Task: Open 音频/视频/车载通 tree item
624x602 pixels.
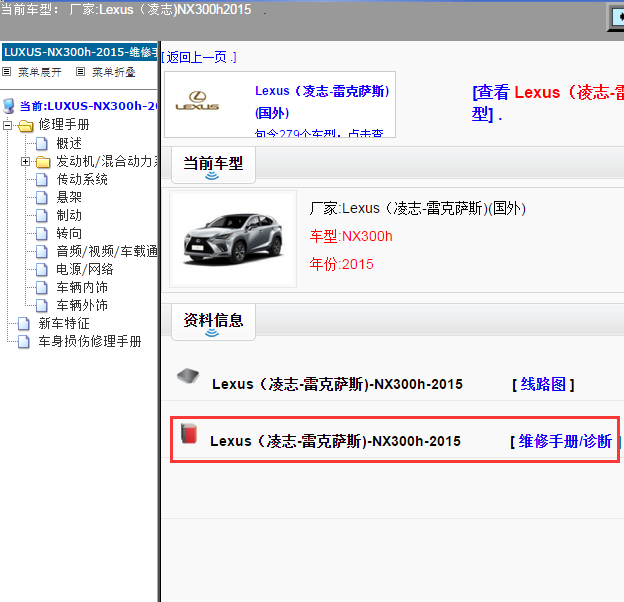Action: (x=107, y=252)
